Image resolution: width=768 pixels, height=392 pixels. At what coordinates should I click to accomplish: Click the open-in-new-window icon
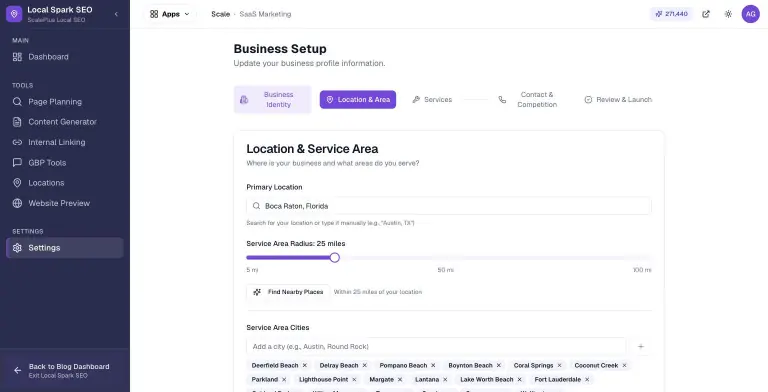pos(706,14)
